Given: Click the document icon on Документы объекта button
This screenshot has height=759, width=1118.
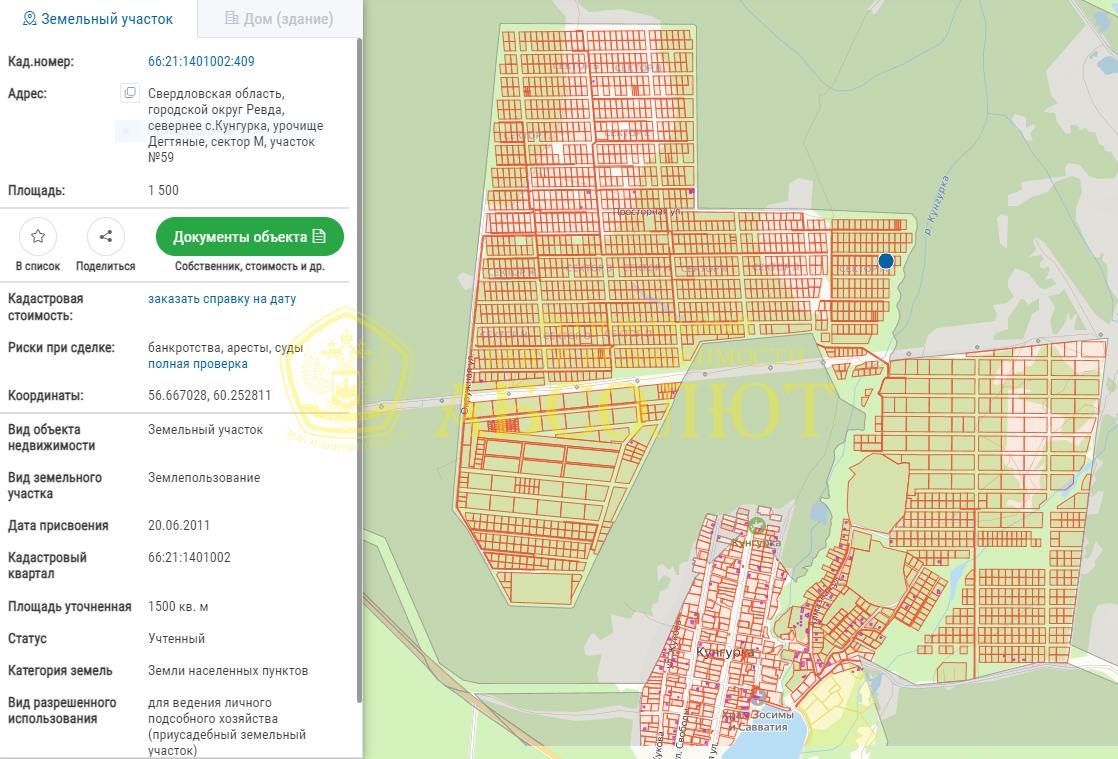Looking at the screenshot, I should pos(319,236).
